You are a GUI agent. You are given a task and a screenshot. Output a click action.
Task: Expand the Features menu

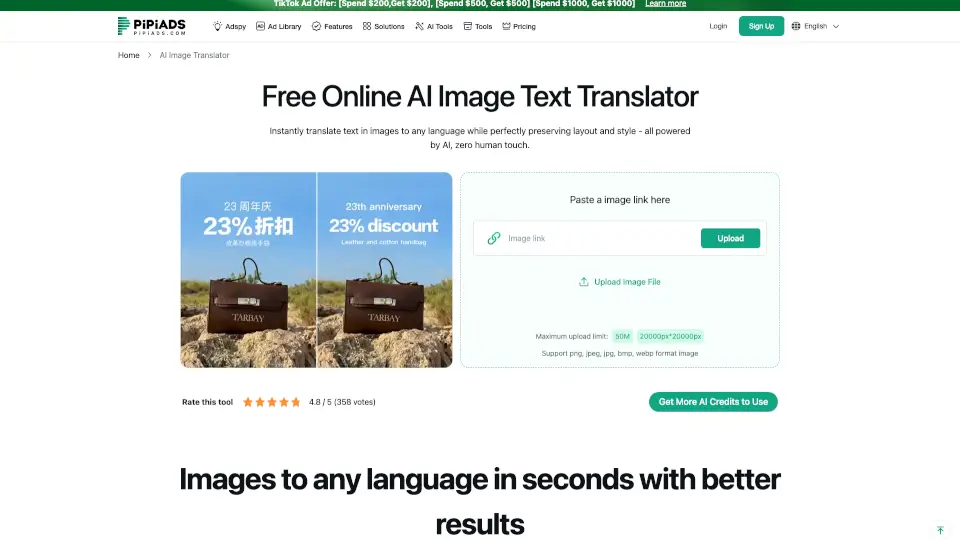click(x=332, y=27)
